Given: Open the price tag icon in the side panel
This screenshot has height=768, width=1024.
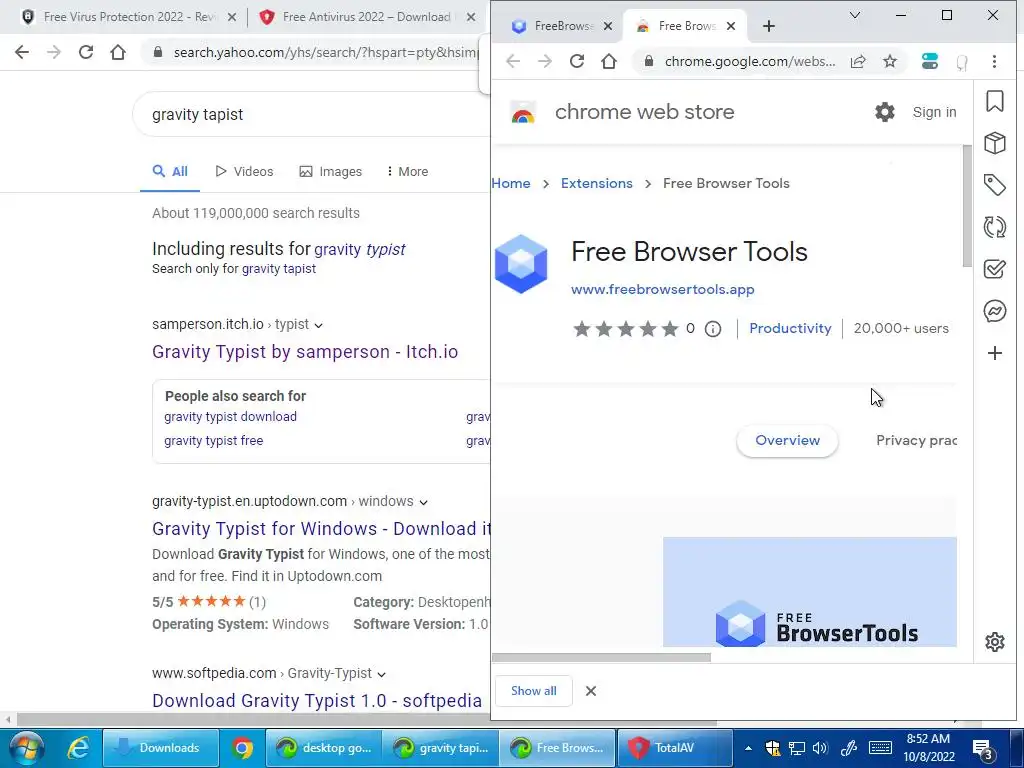Looking at the screenshot, I should click(x=995, y=185).
